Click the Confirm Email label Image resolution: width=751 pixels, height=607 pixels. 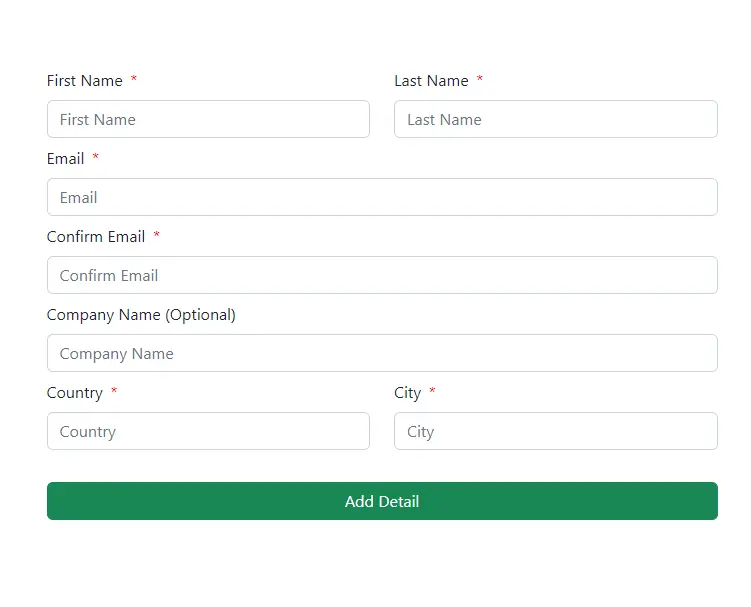tap(96, 237)
